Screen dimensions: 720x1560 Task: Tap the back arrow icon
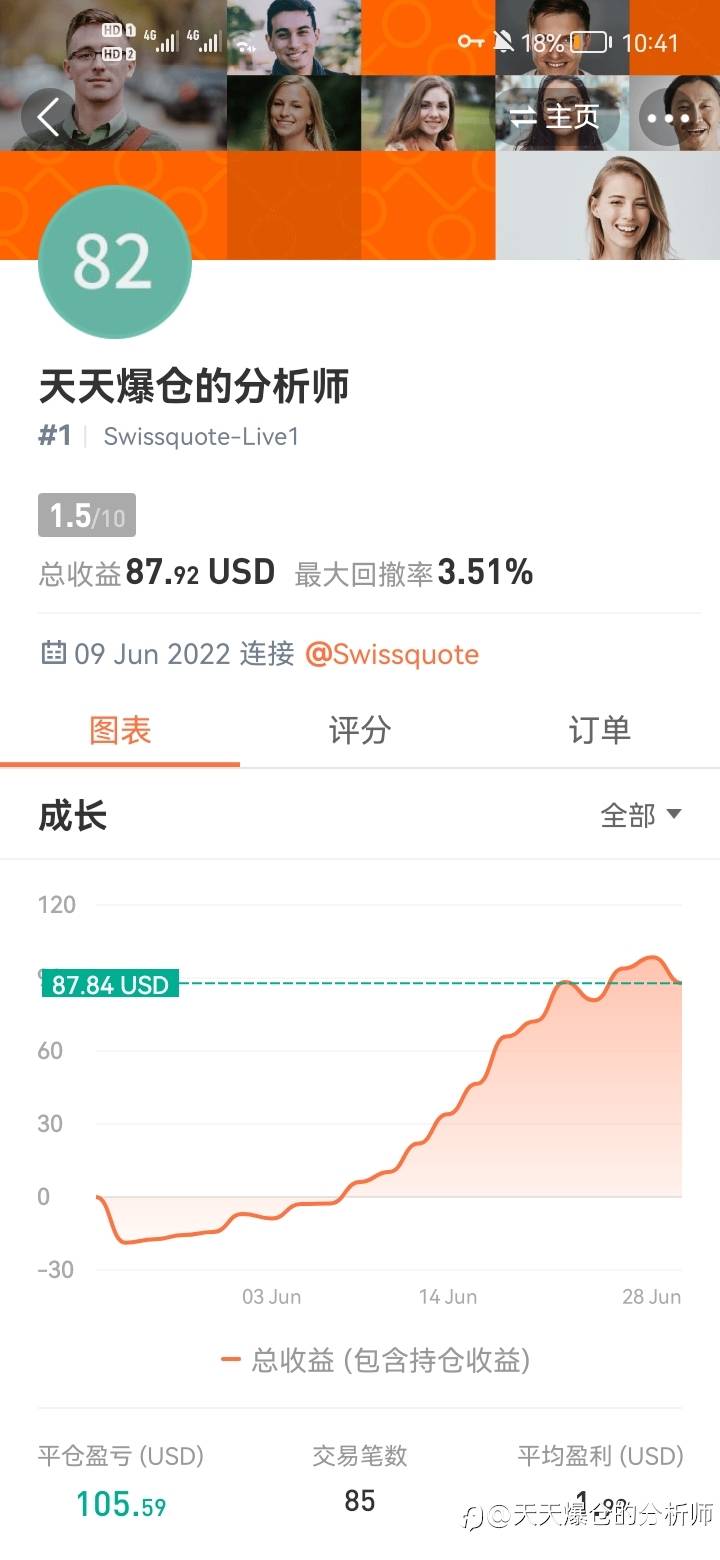click(x=48, y=117)
